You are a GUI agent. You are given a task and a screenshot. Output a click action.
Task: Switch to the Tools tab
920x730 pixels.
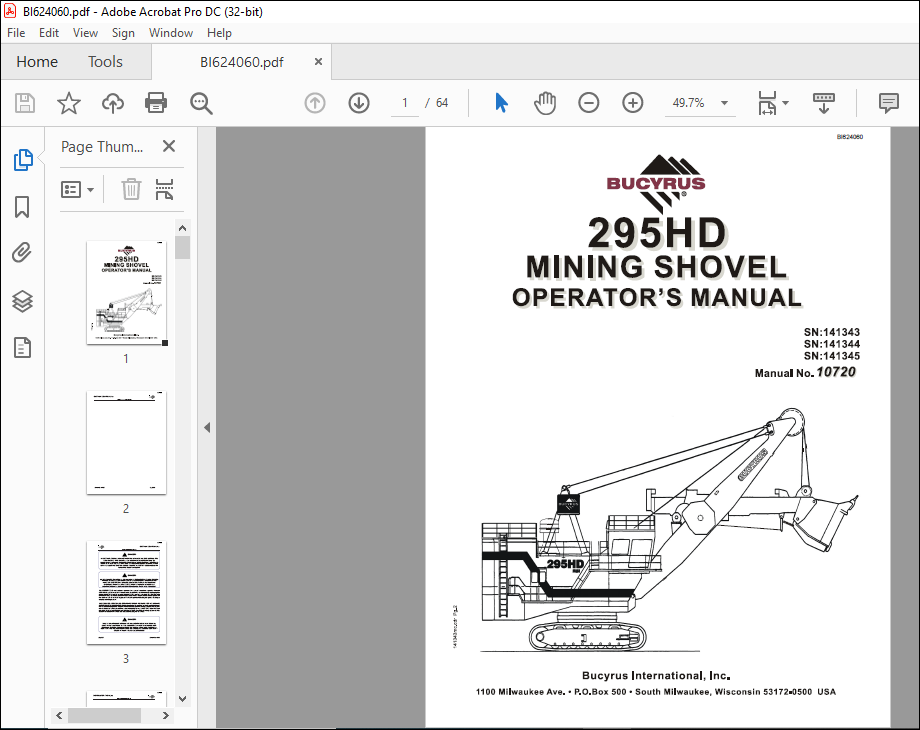tap(105, 62)
